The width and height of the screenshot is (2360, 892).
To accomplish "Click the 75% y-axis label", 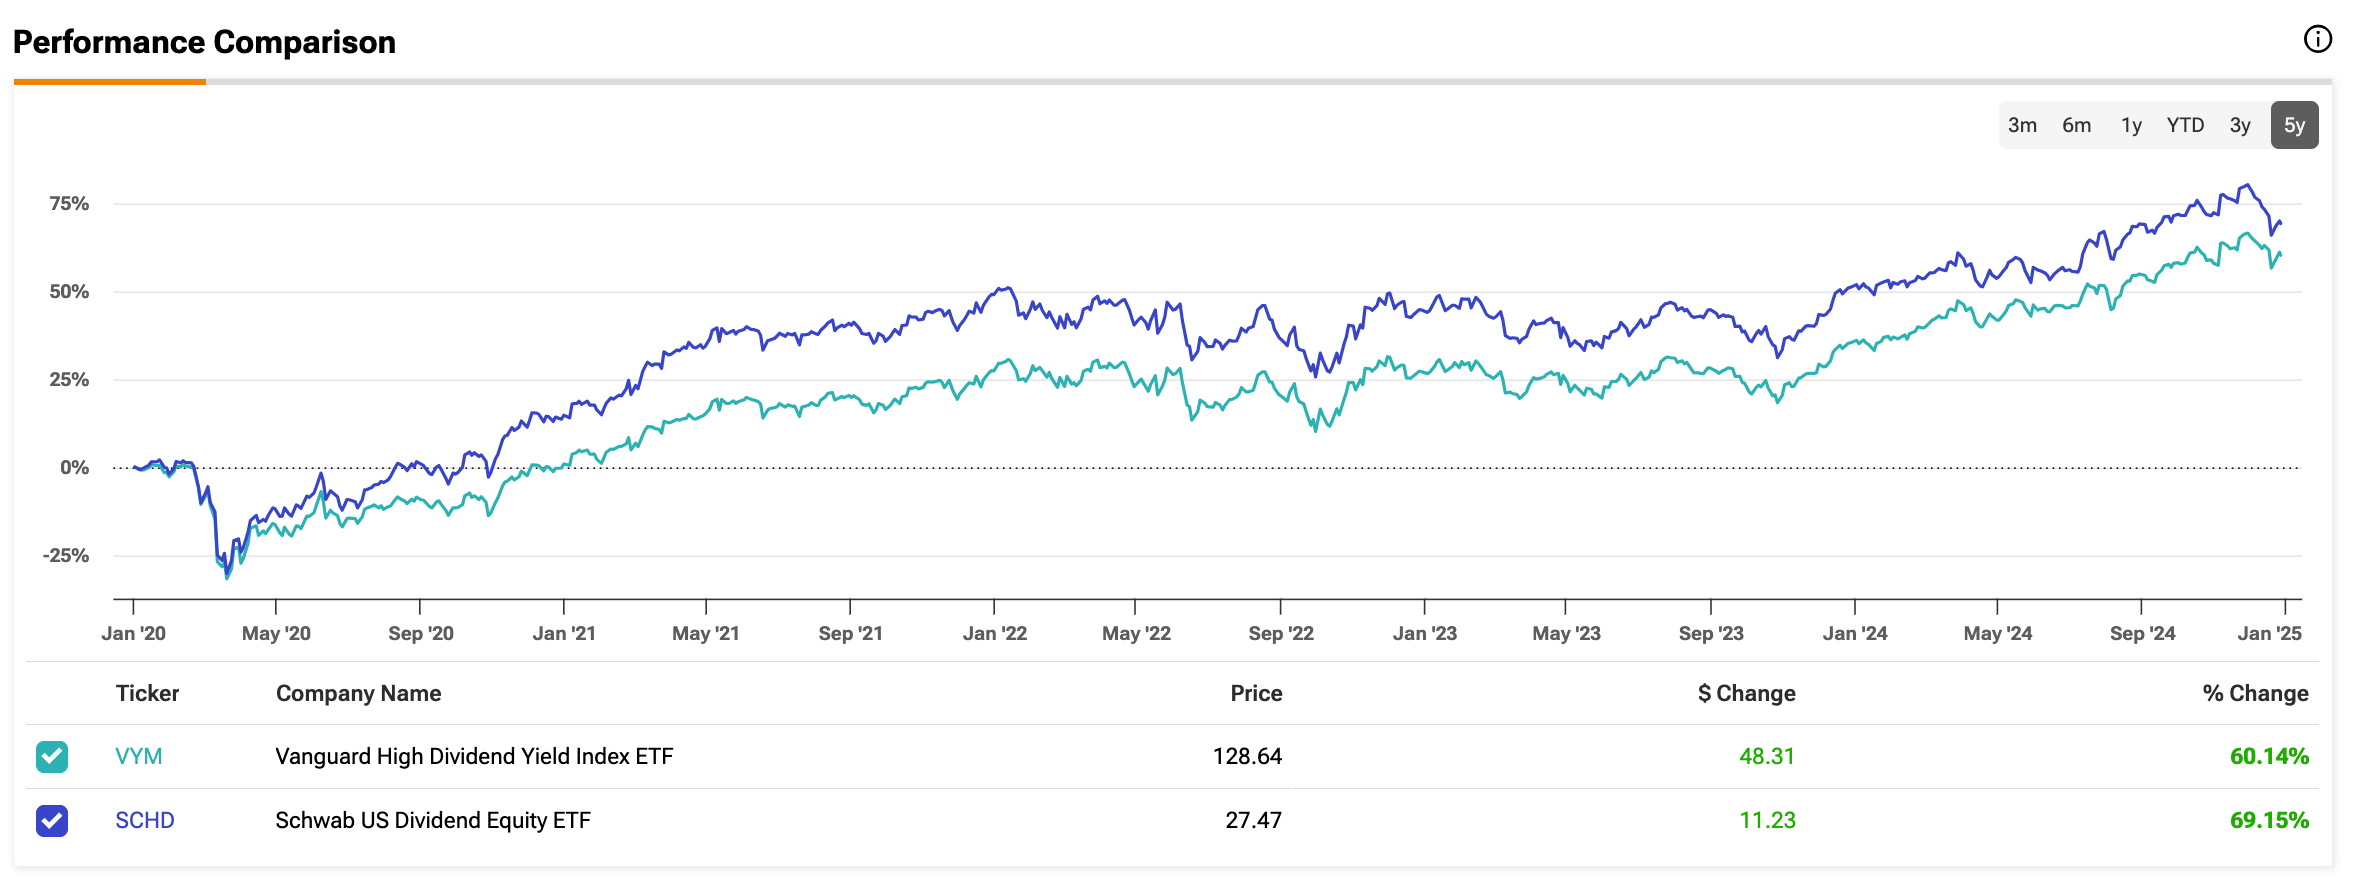I will pos(69,204).
